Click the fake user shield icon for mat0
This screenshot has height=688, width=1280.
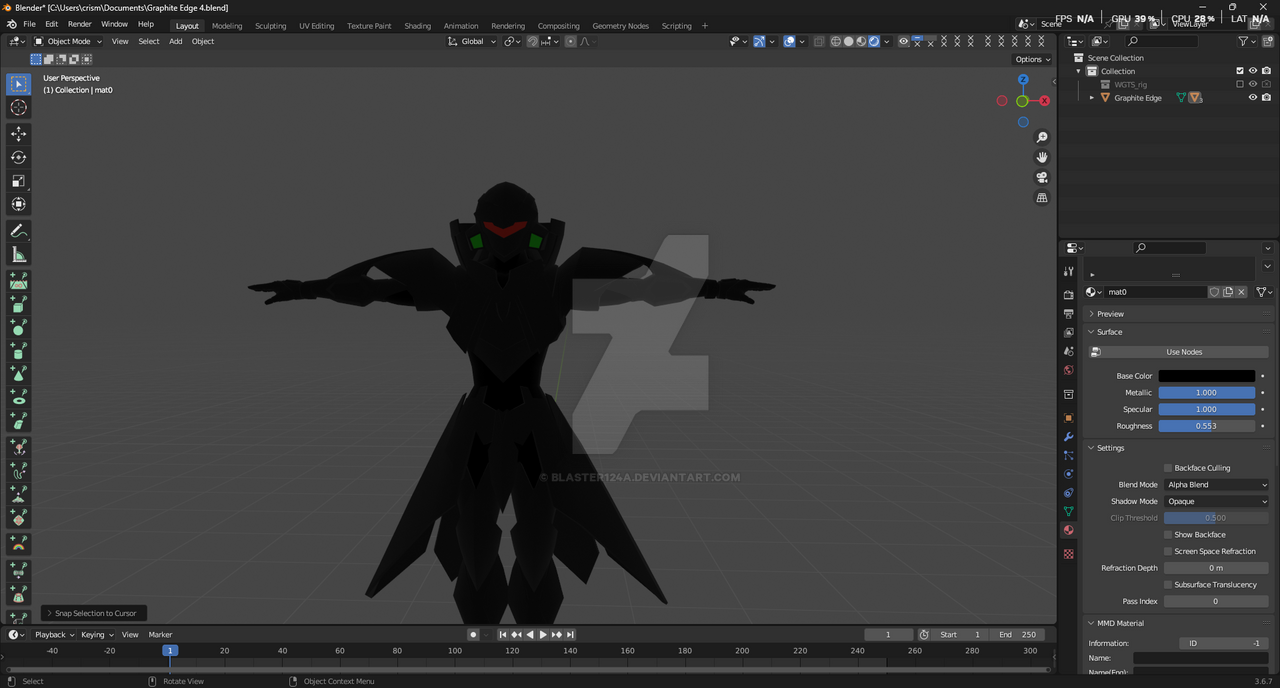pyautogui.click(x=1214, y=292)
